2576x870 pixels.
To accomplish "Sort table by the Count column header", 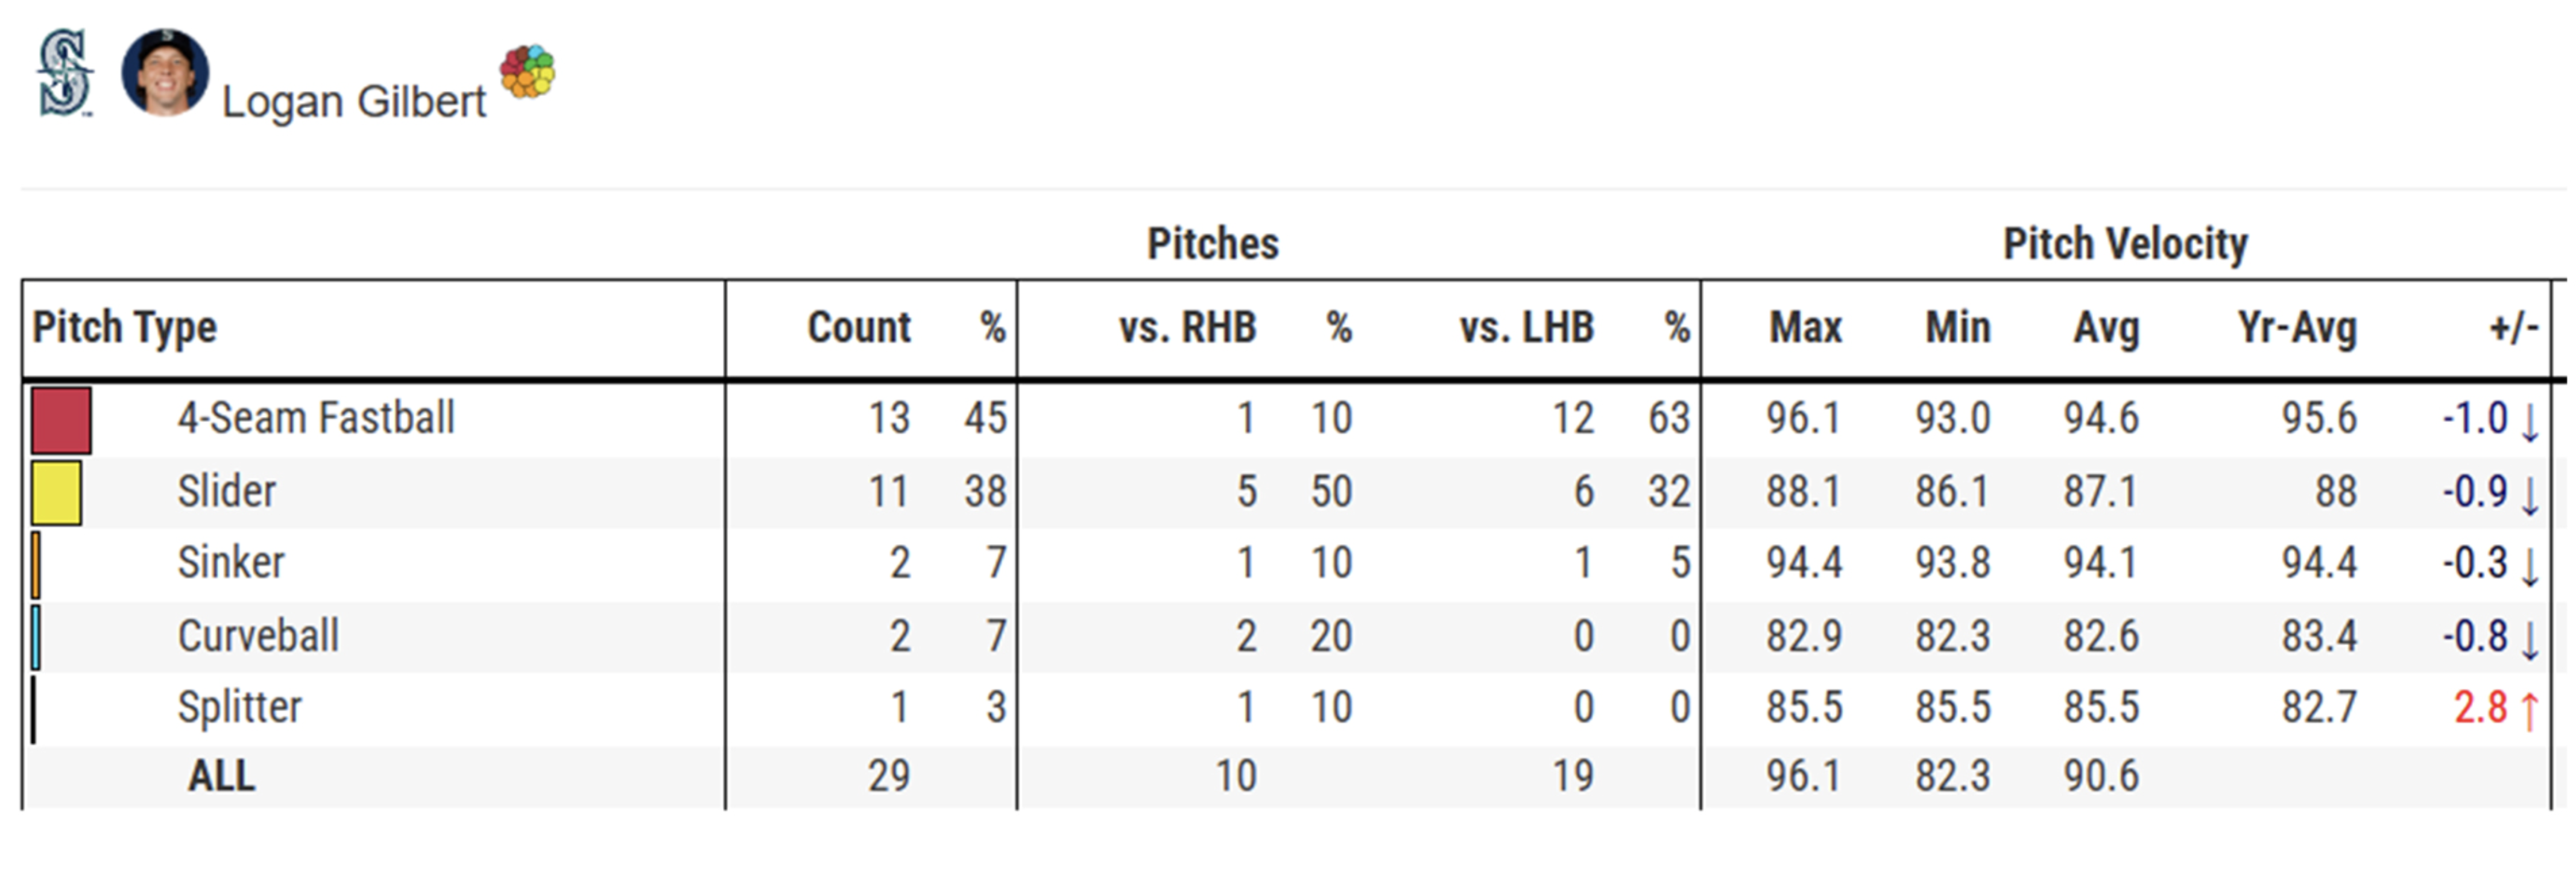I will (858, 328).
